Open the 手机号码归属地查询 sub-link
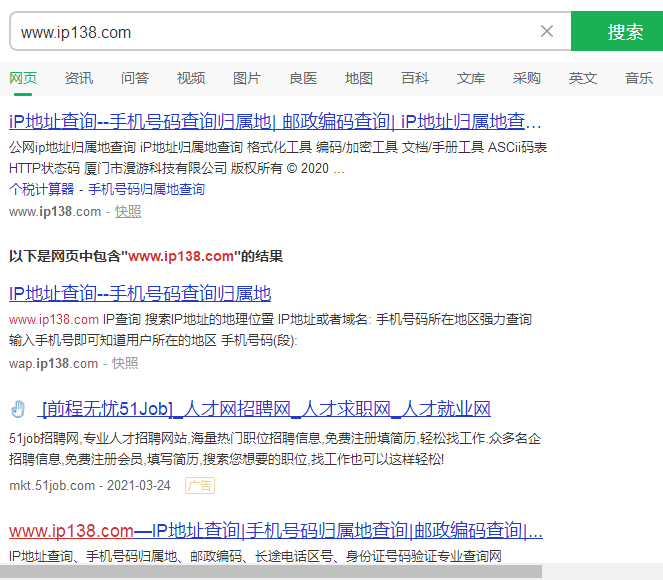 [146, 189]
